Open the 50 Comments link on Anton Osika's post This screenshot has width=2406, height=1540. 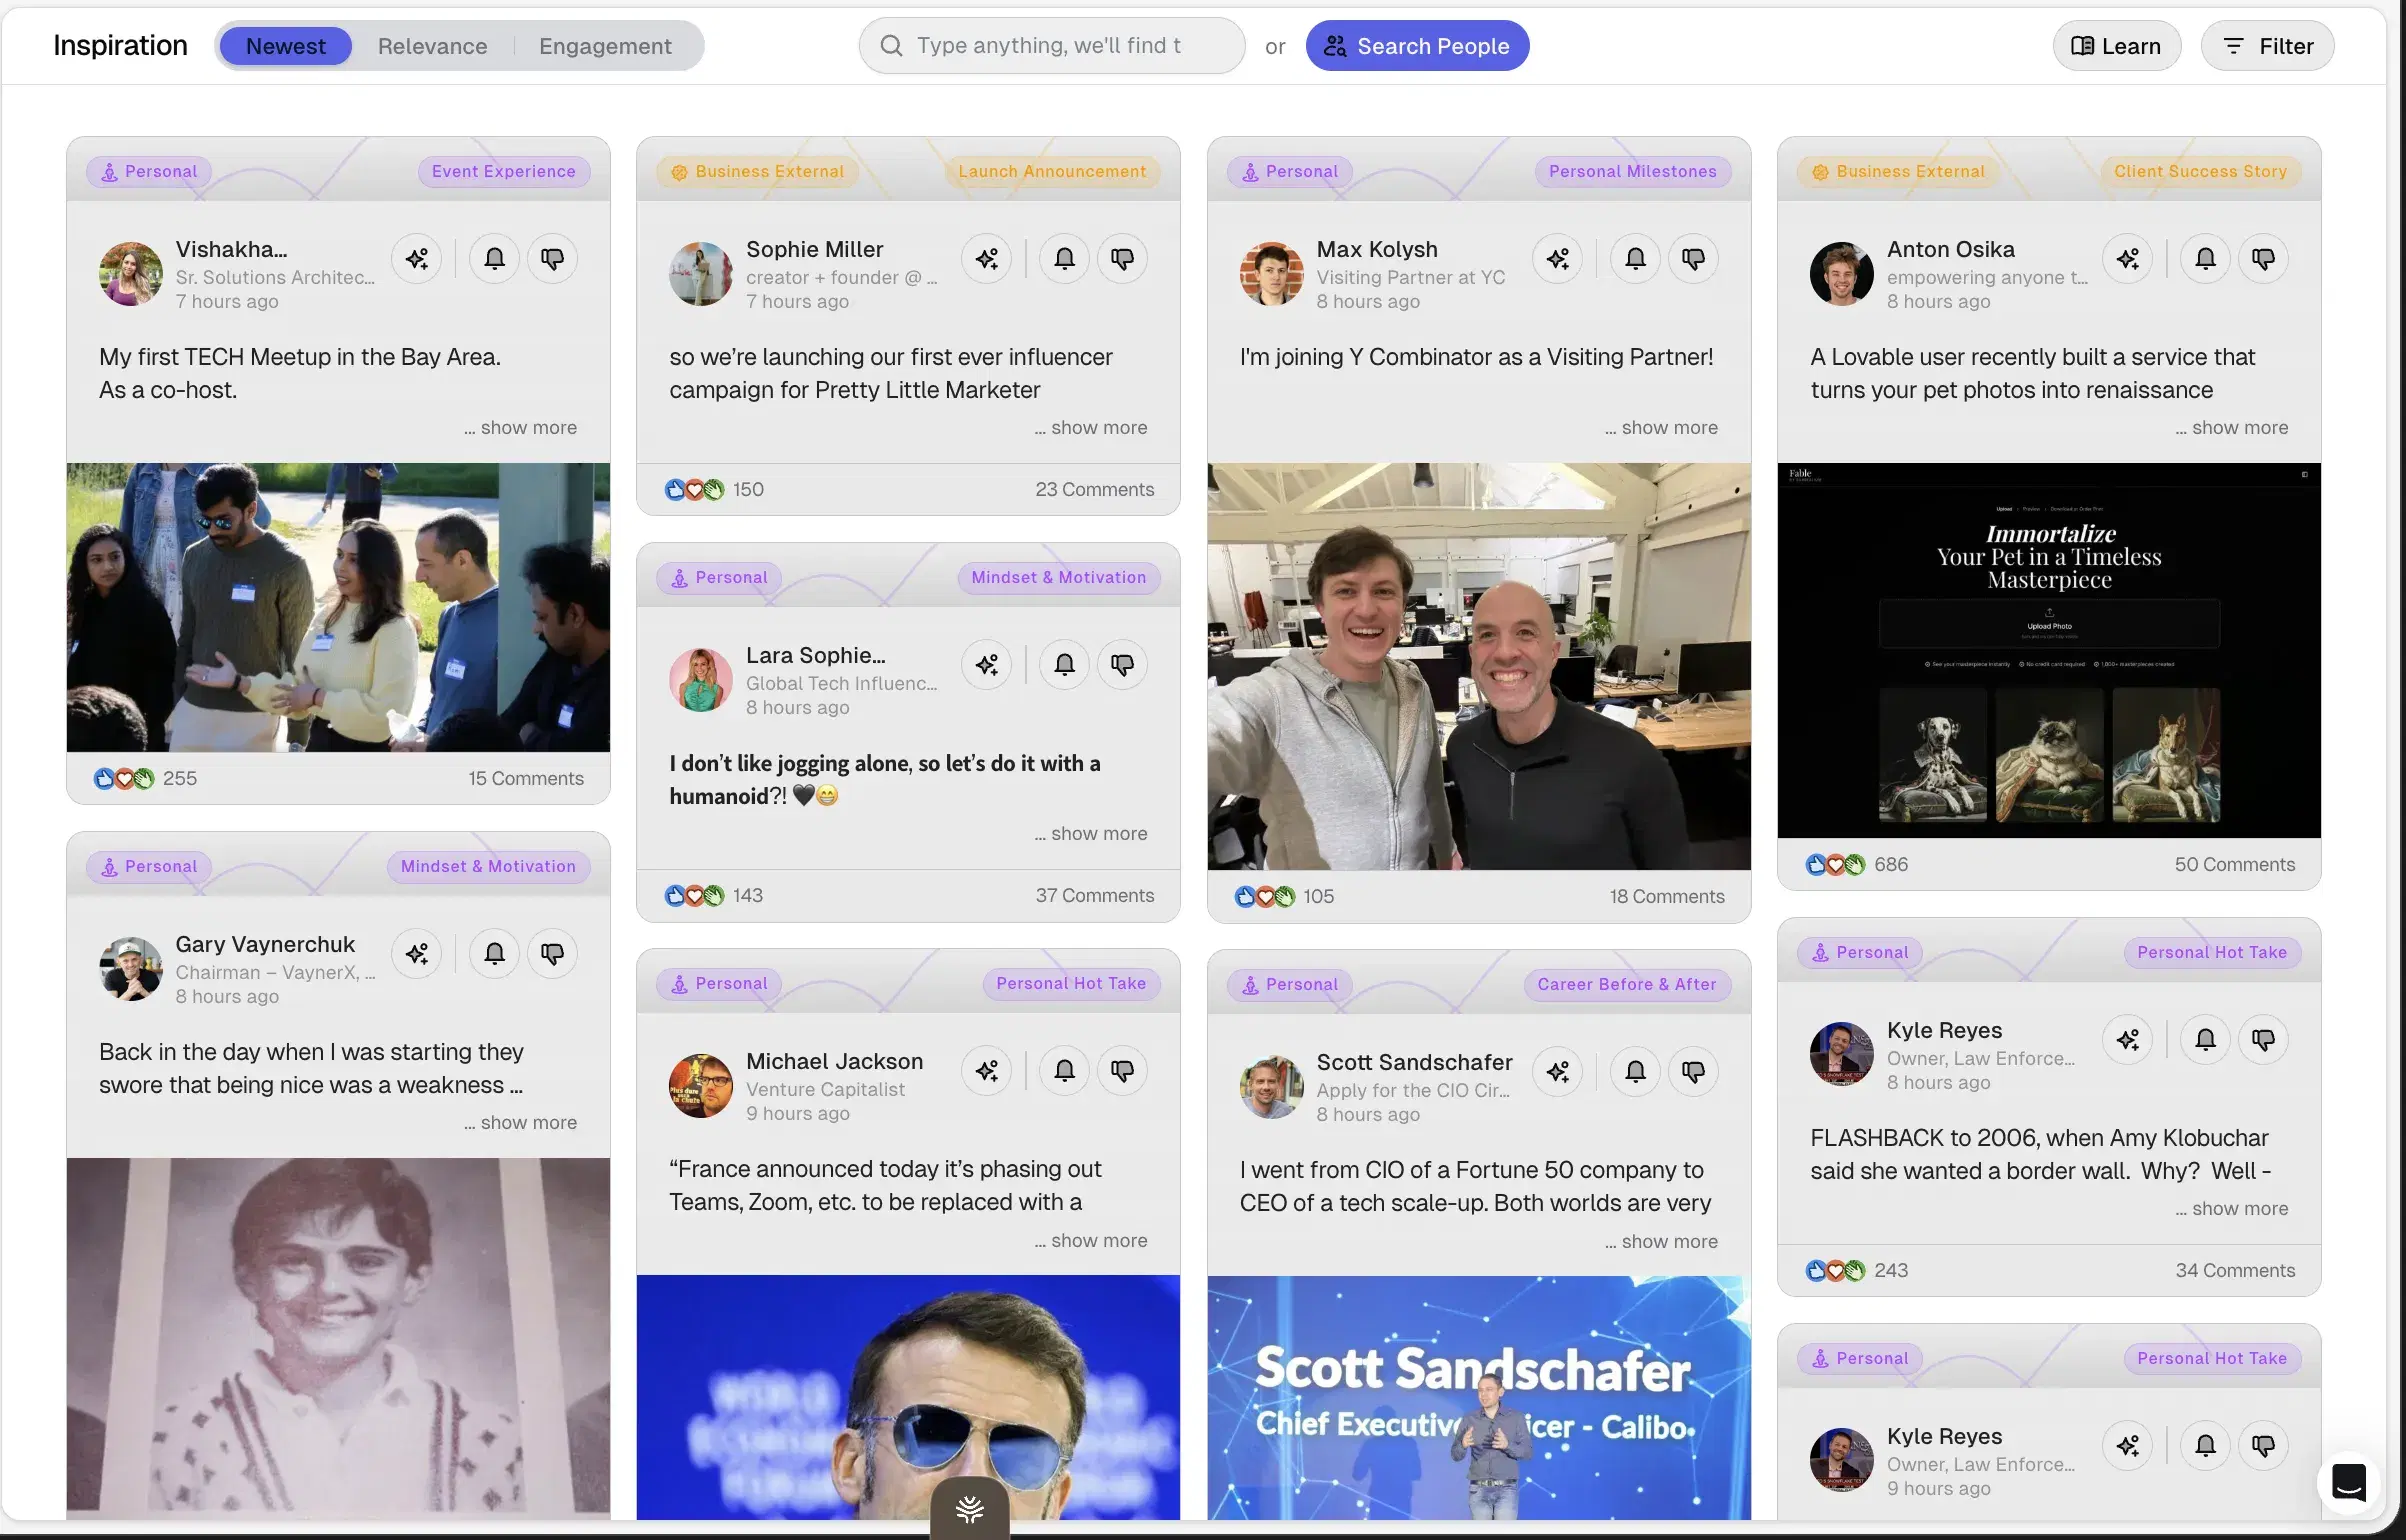tap(2235, 865)
